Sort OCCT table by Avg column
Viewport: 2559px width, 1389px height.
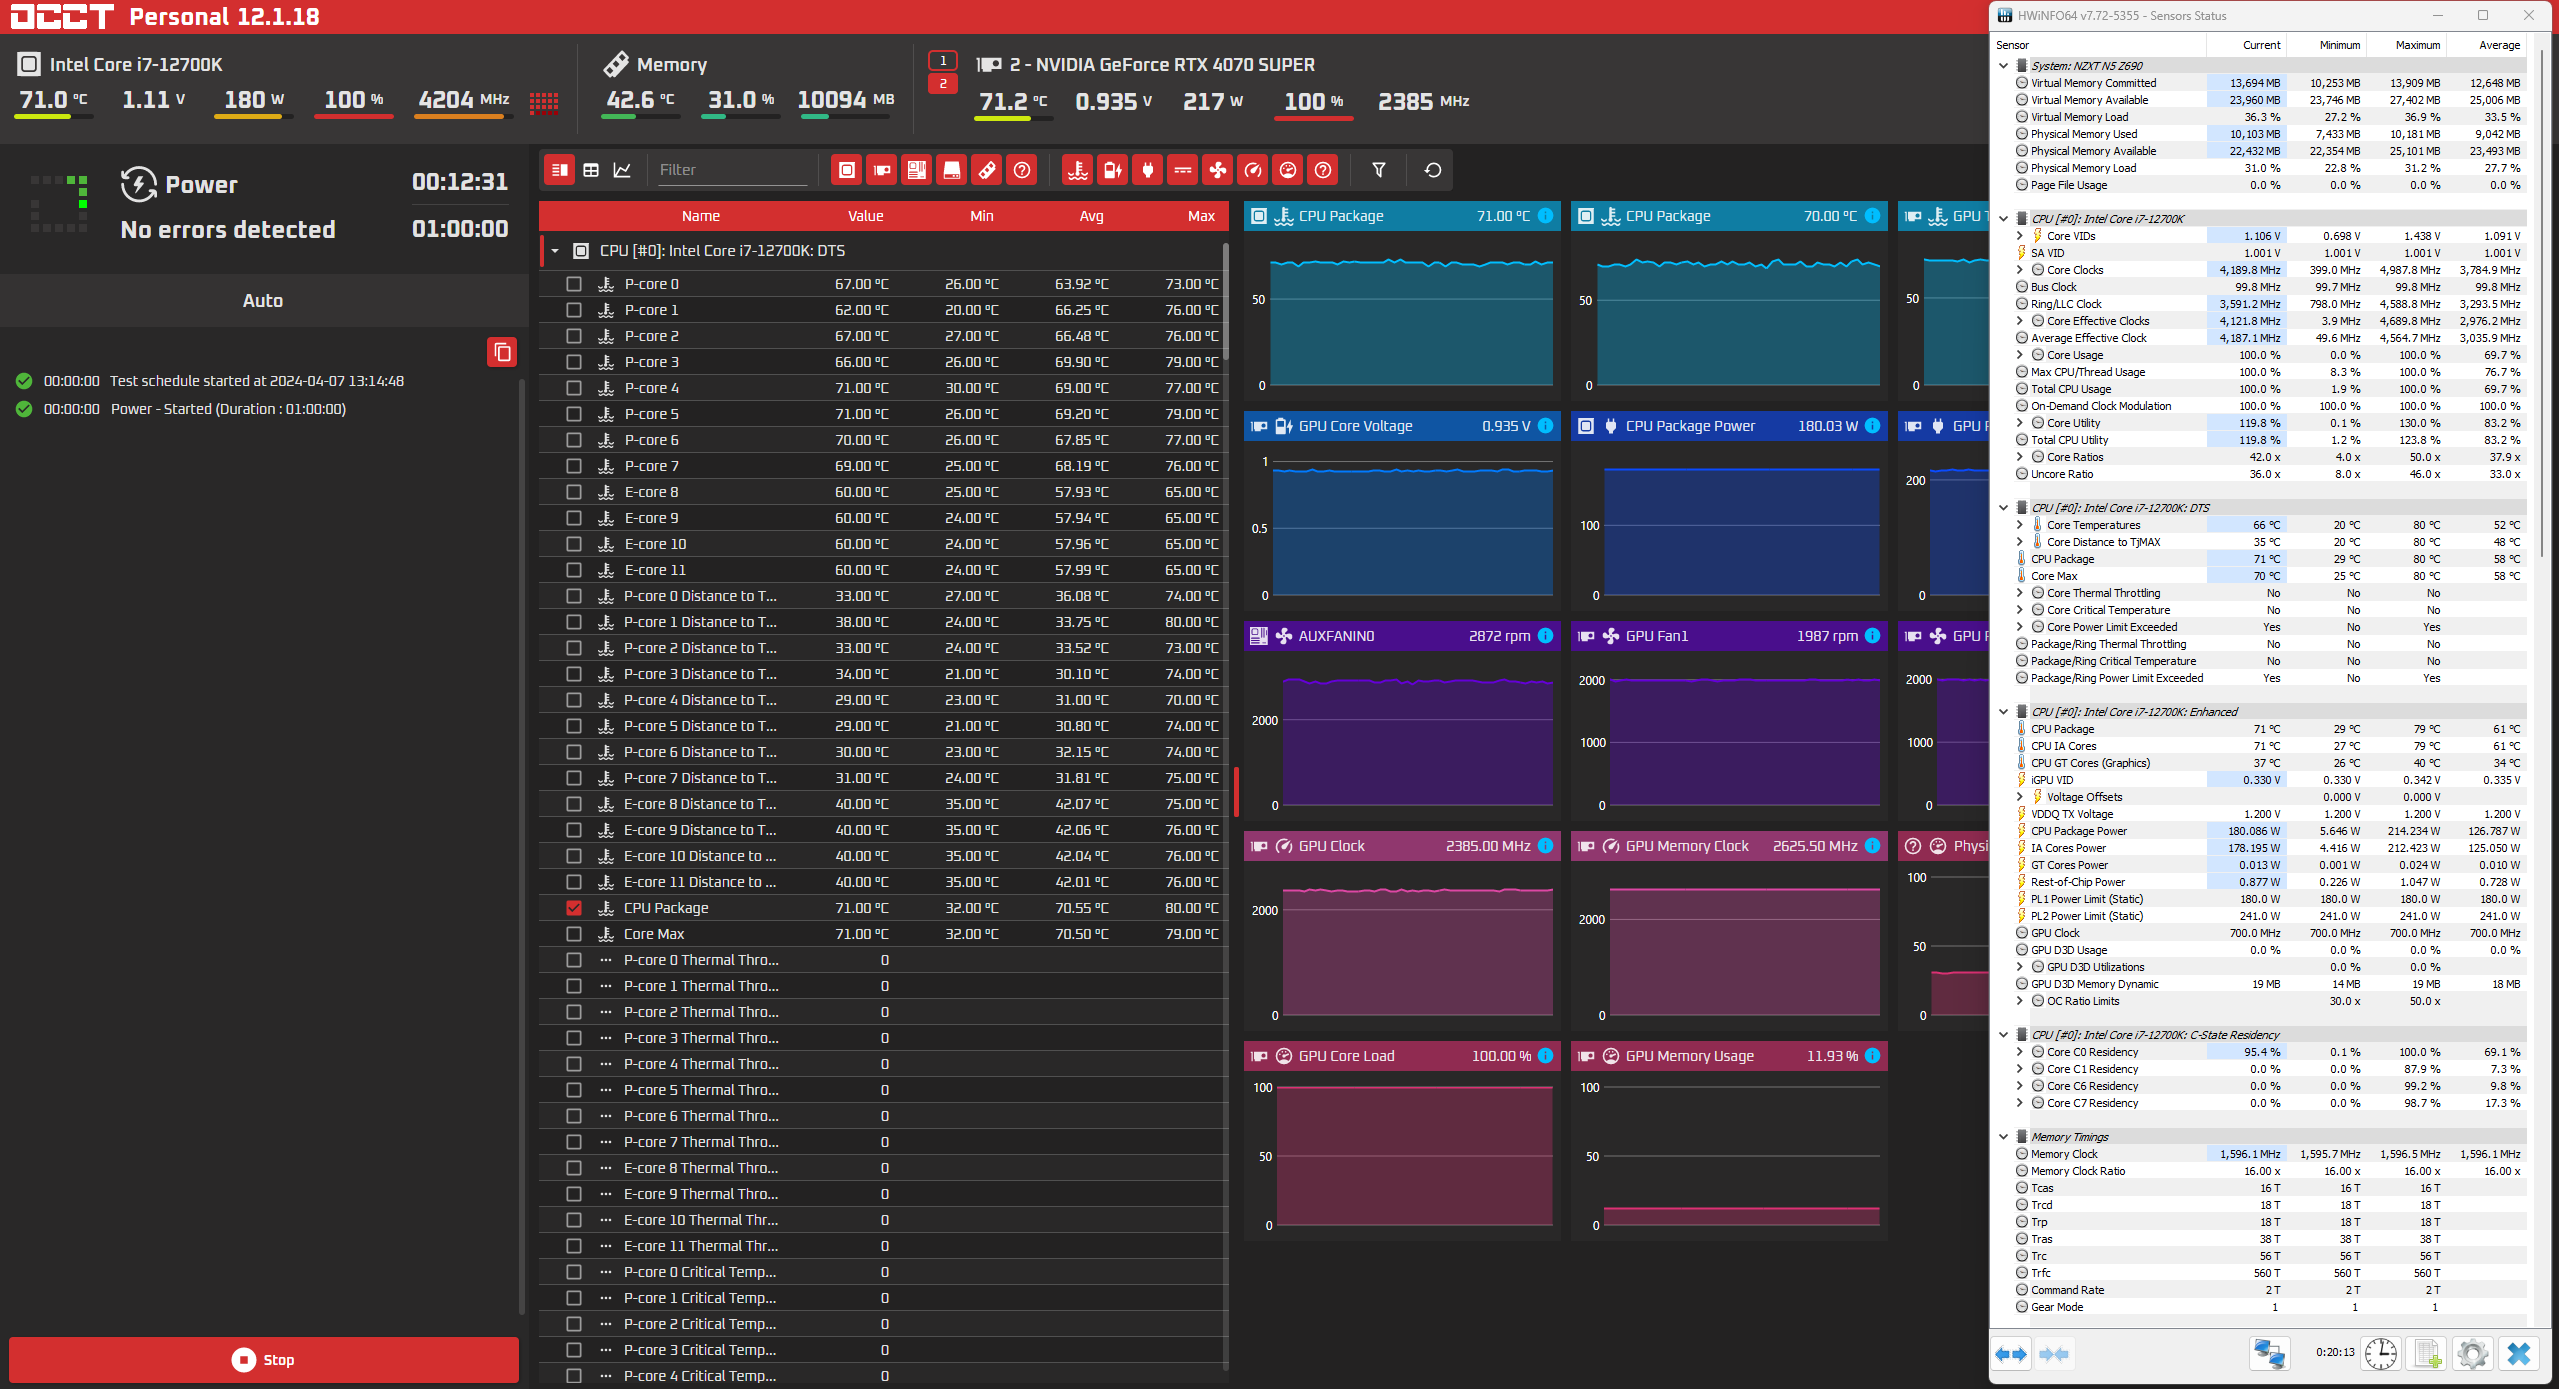pyautogui.click(x=1091, y=216)
